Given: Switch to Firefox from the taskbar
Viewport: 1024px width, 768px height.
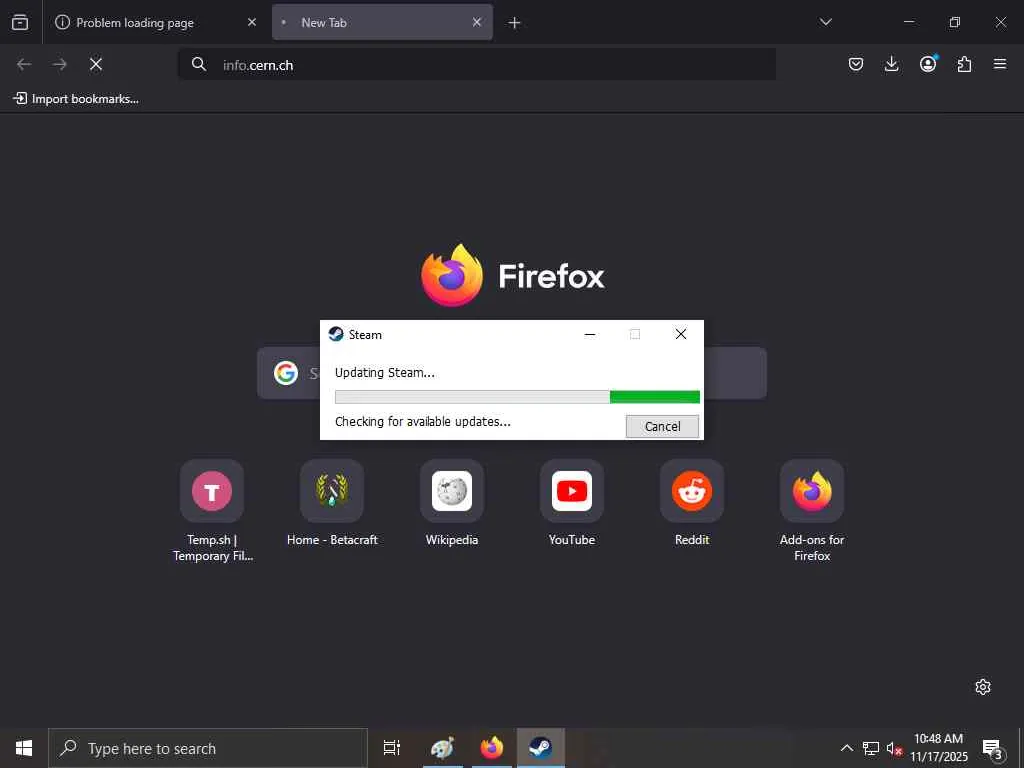Looking at the screenshot, I should (492, 748).
